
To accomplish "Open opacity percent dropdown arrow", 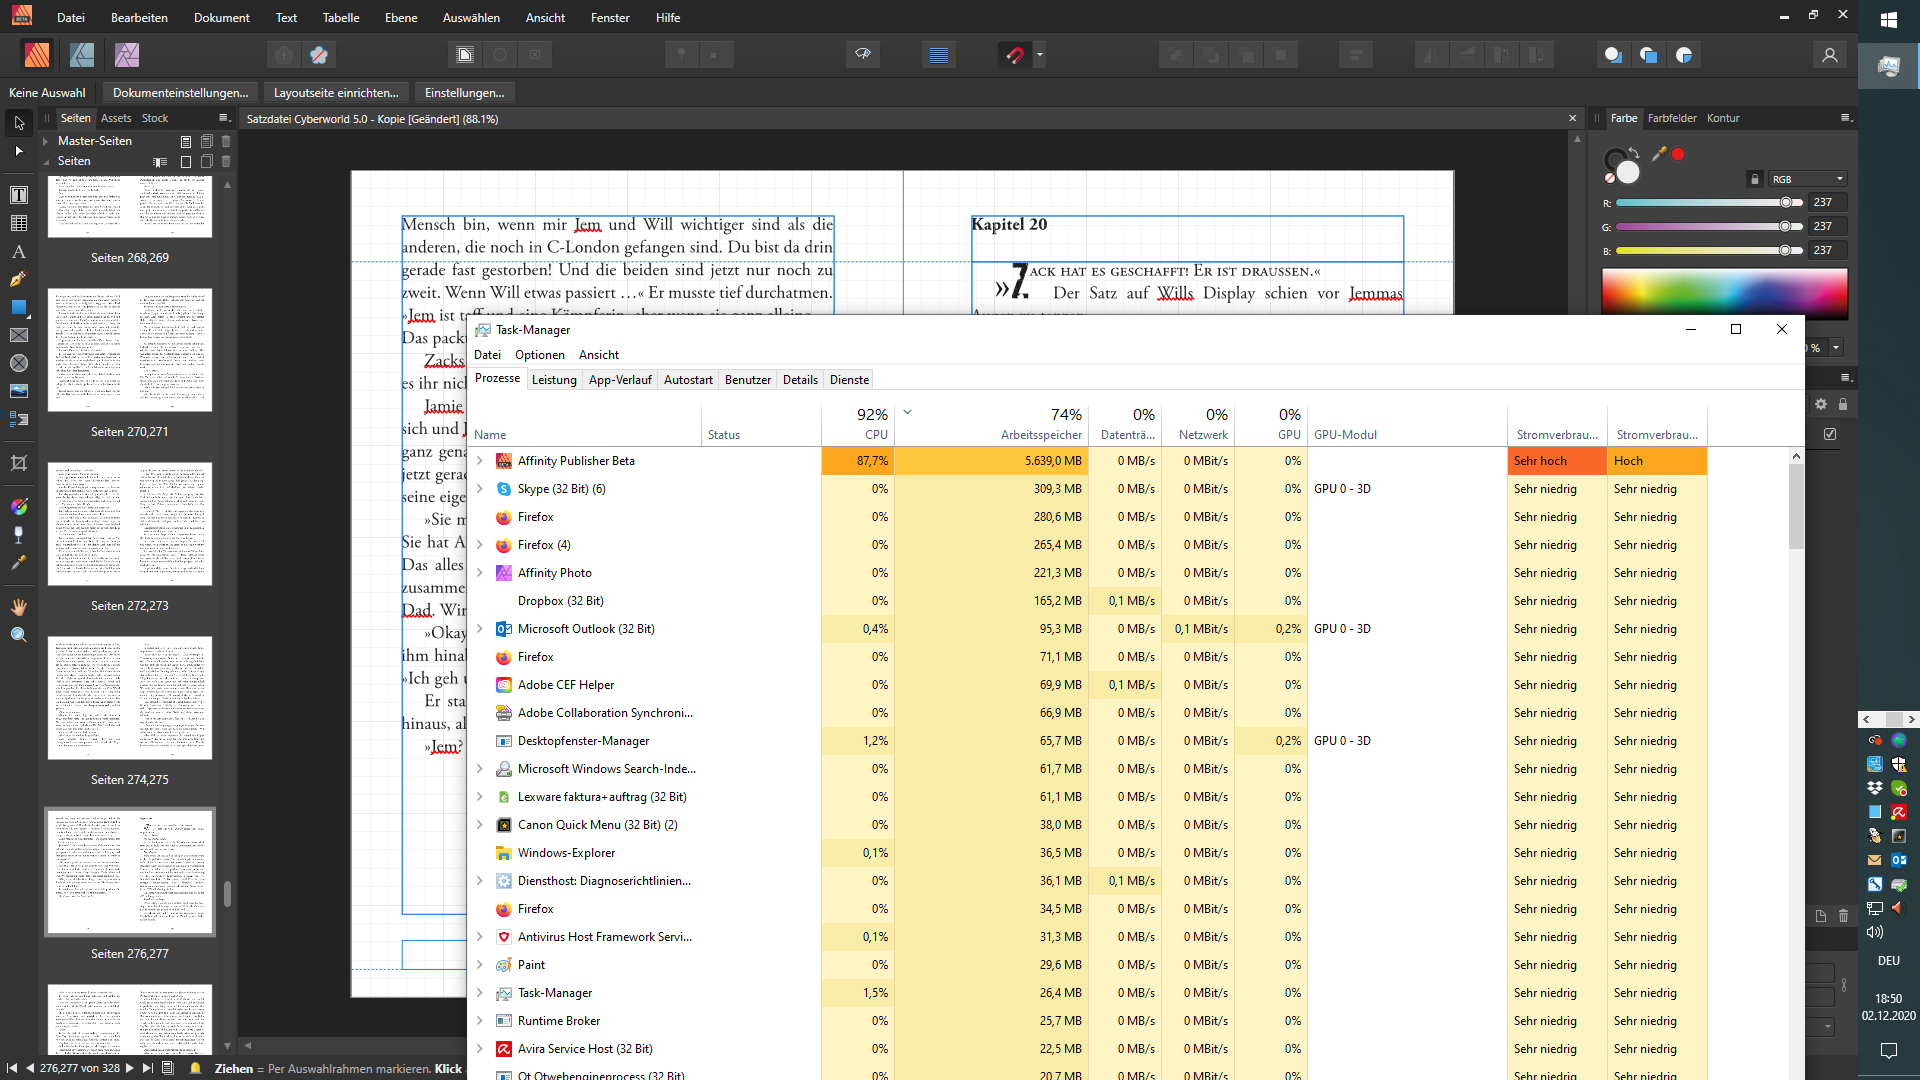I will click(x=1836, y=348).
